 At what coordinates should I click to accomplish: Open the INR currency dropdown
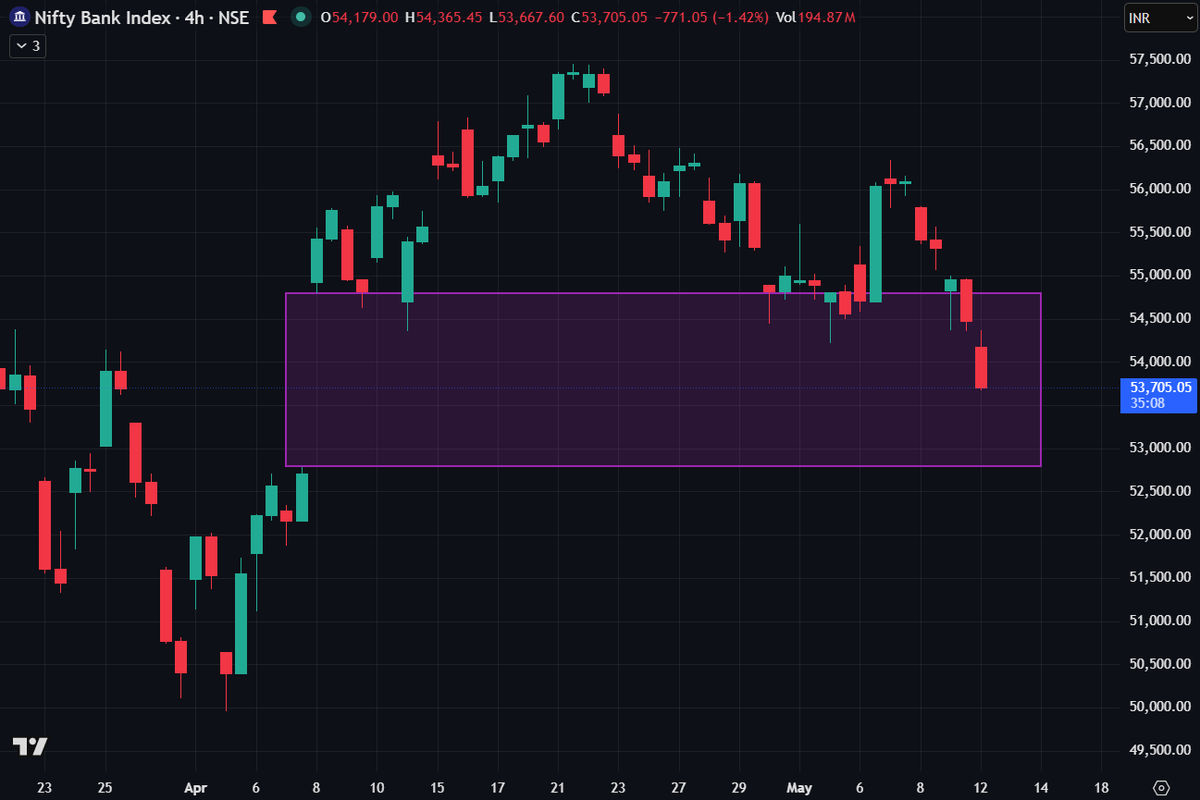coord(1159,18)
